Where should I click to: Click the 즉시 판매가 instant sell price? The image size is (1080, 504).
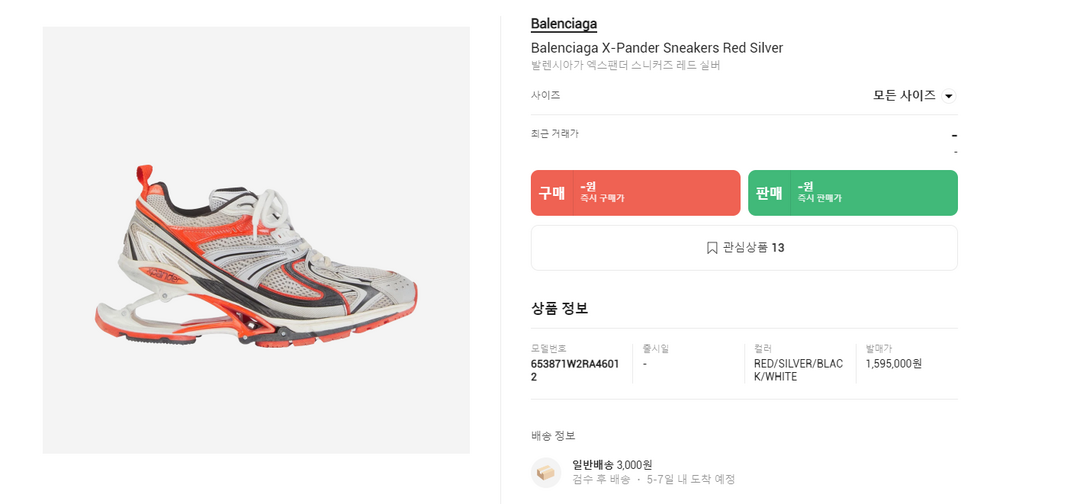pyautogui.click(x=820, y=192)
